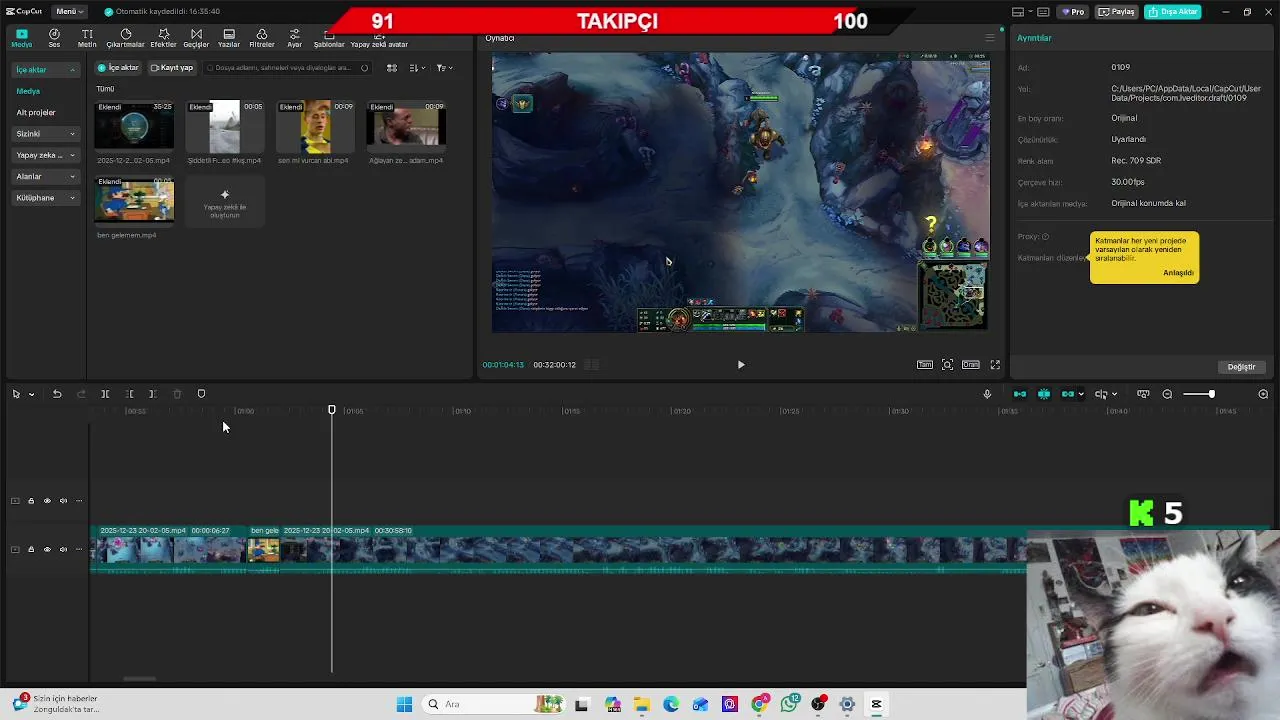Enter fullscreen preview mode
The height and width of the screenshot is (720, 1280).
[x=995, y=365]
